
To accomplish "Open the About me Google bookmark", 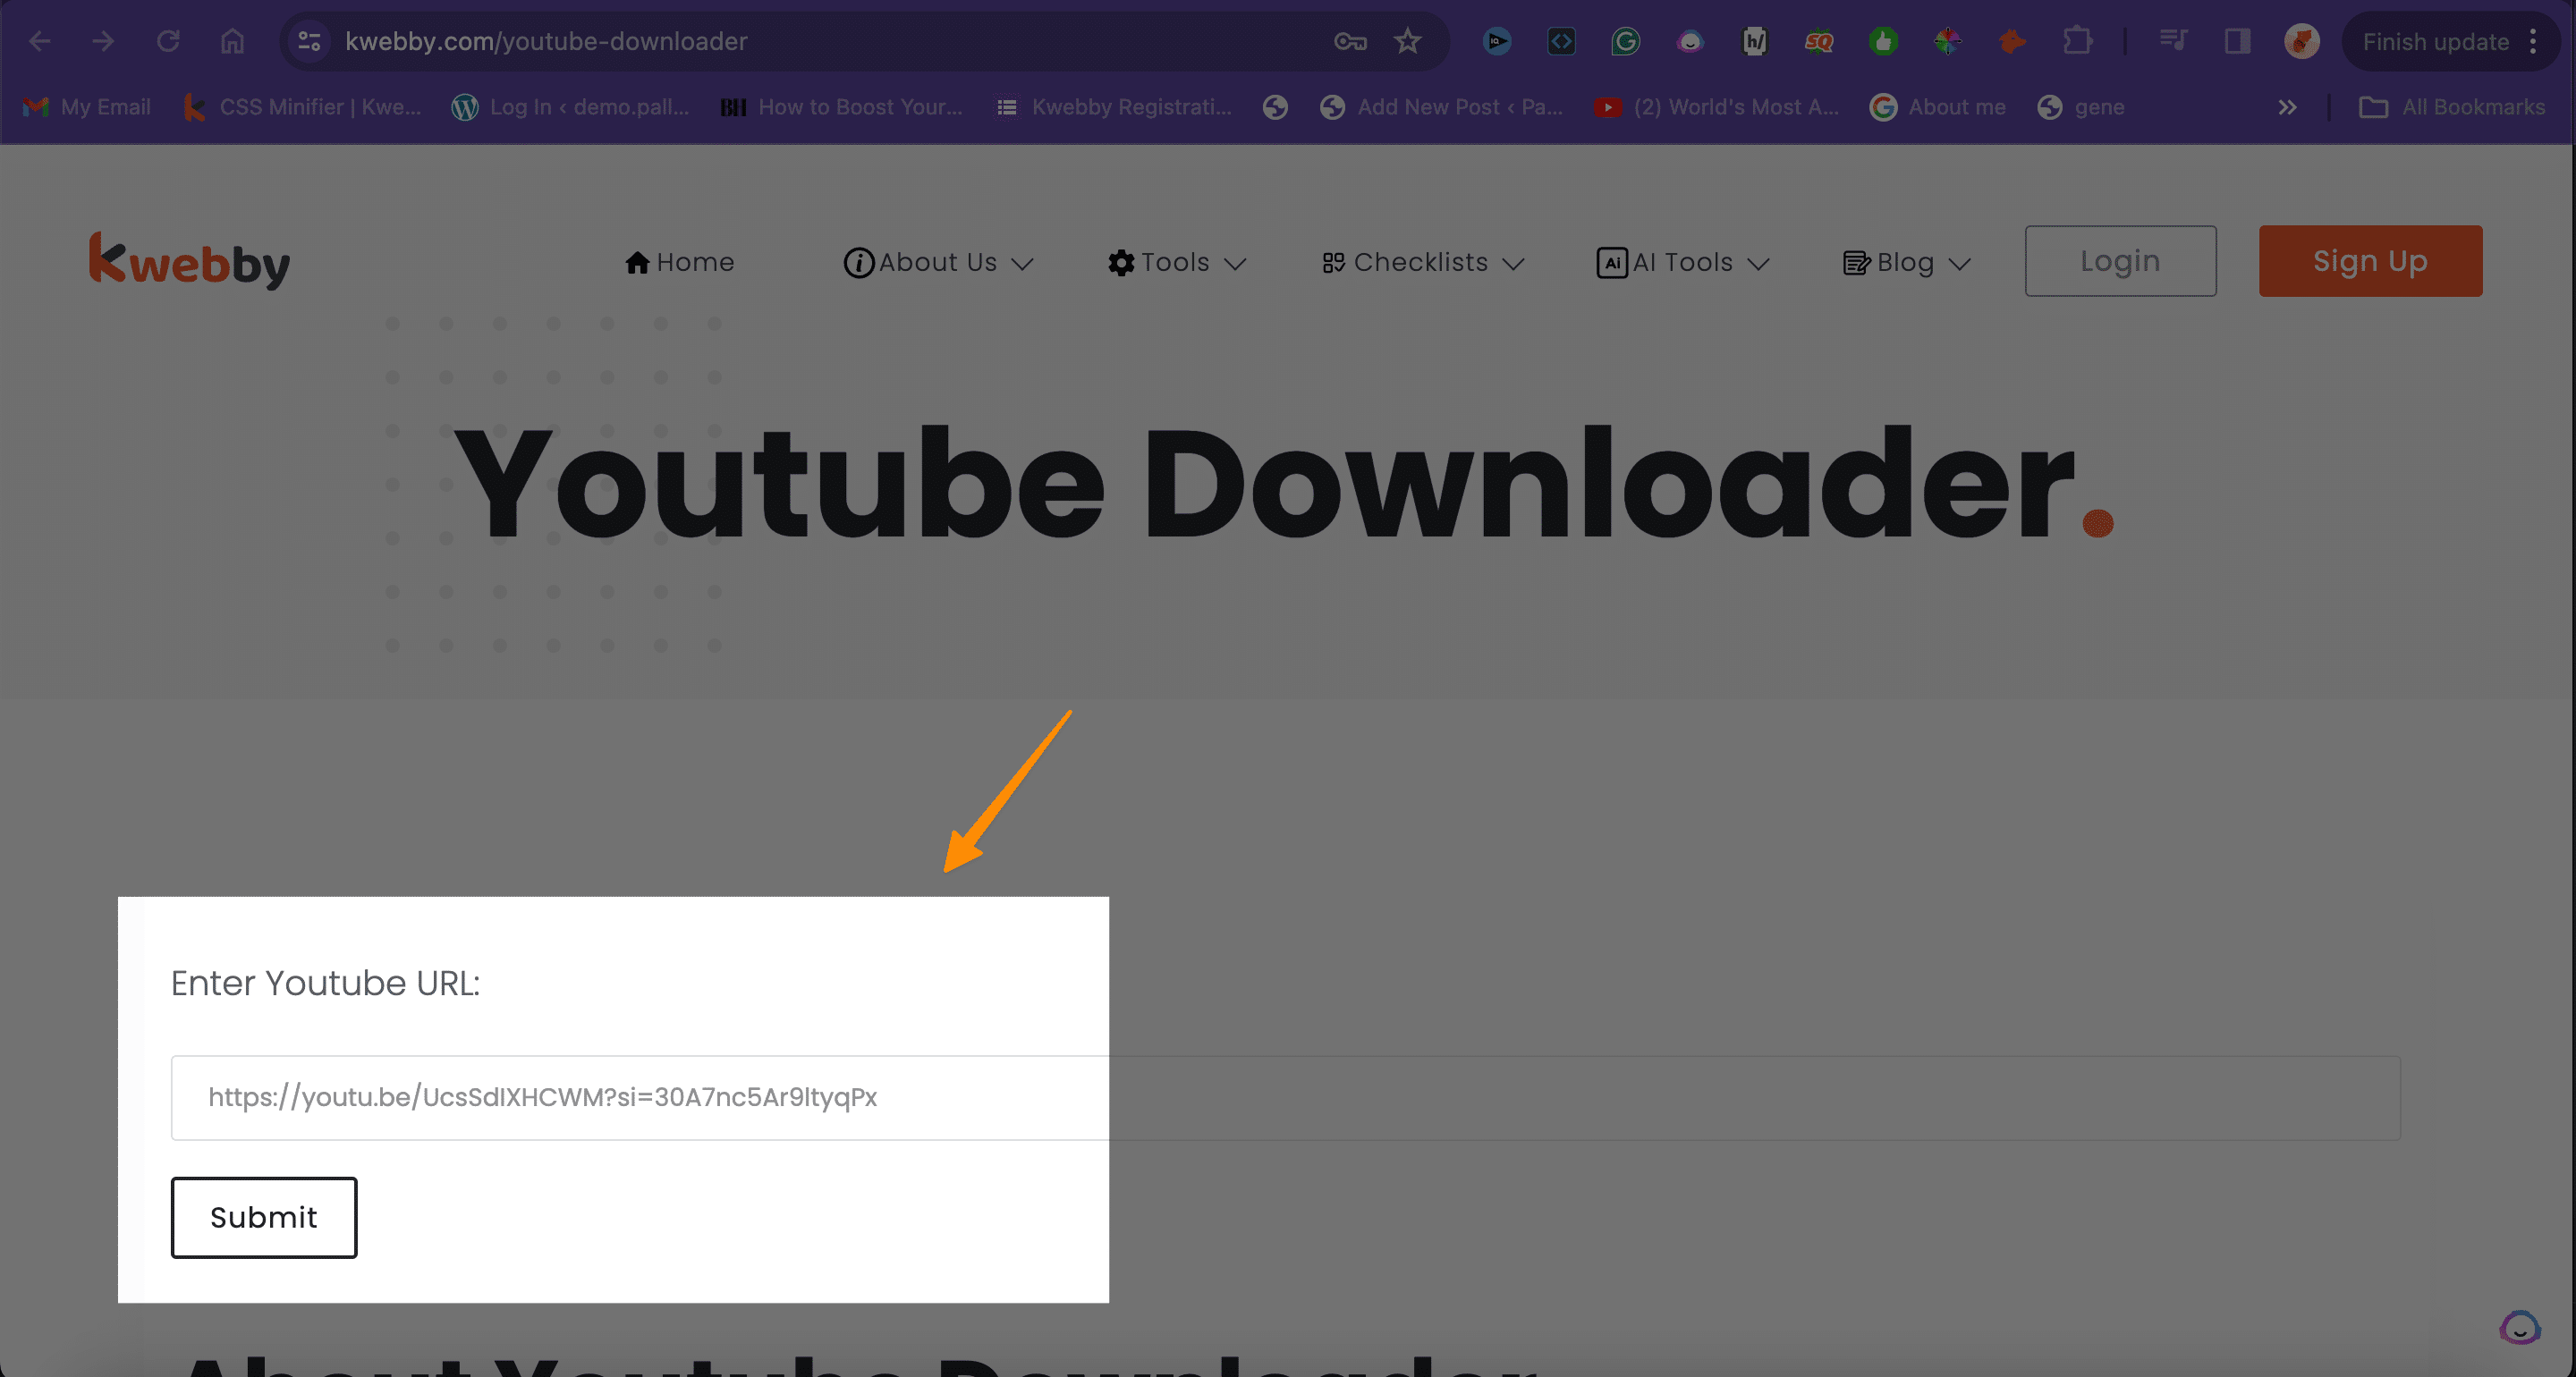I will [x=1938, y=107].
